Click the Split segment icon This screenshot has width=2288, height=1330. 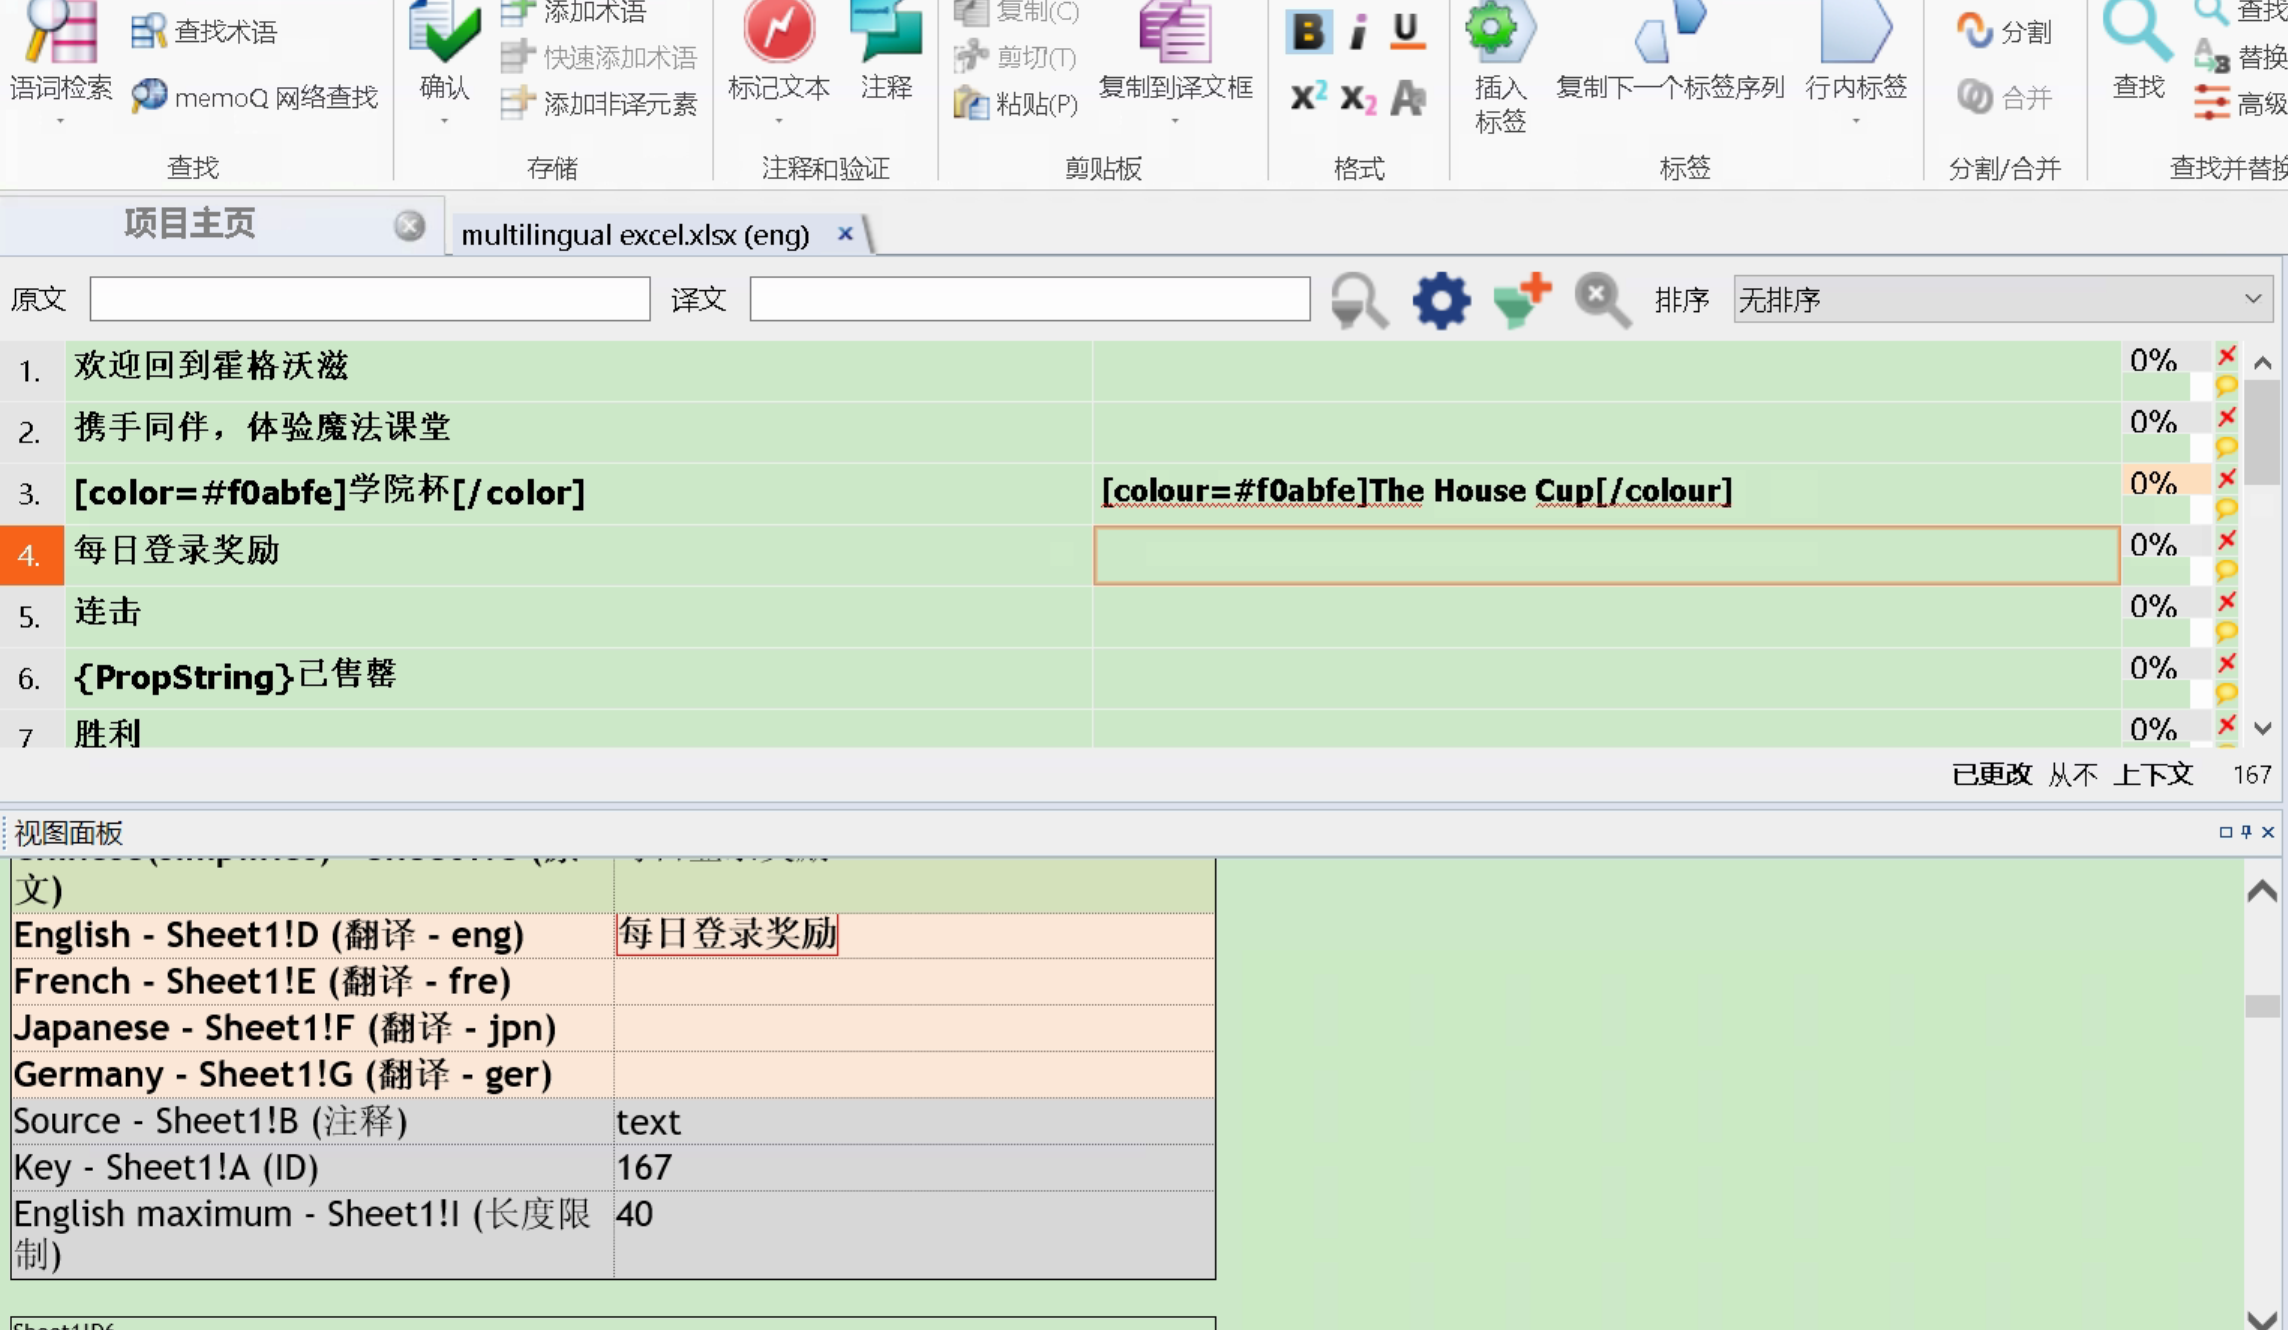[1974, 30]
